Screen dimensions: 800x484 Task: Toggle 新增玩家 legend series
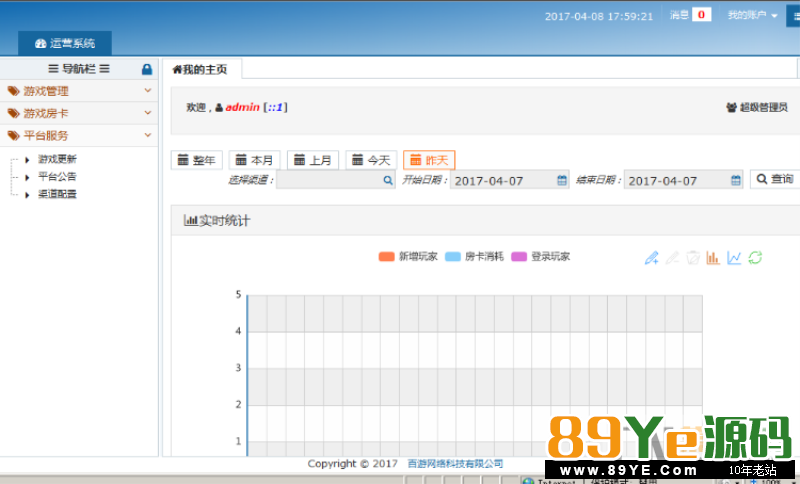(x=408, y=257)
